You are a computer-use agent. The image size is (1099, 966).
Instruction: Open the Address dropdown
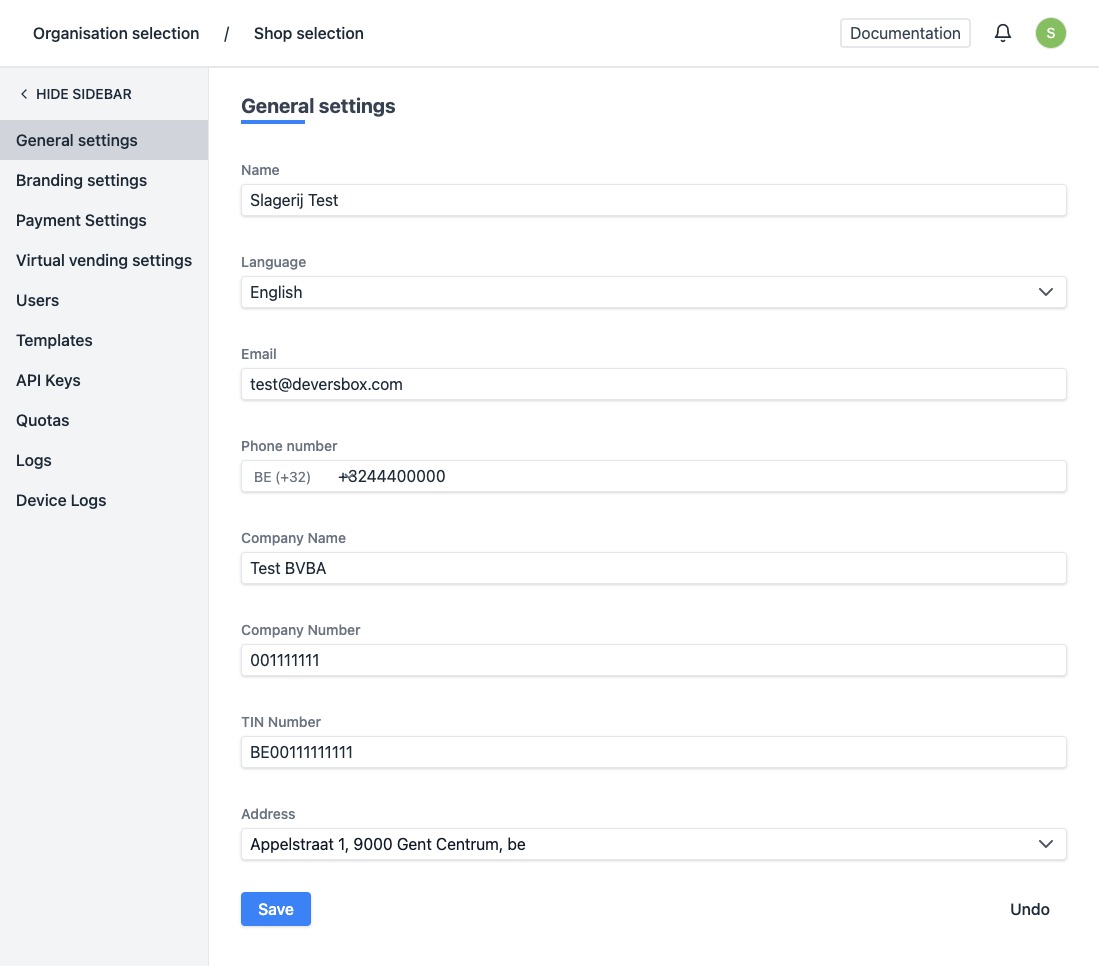(x=653, y=844)
